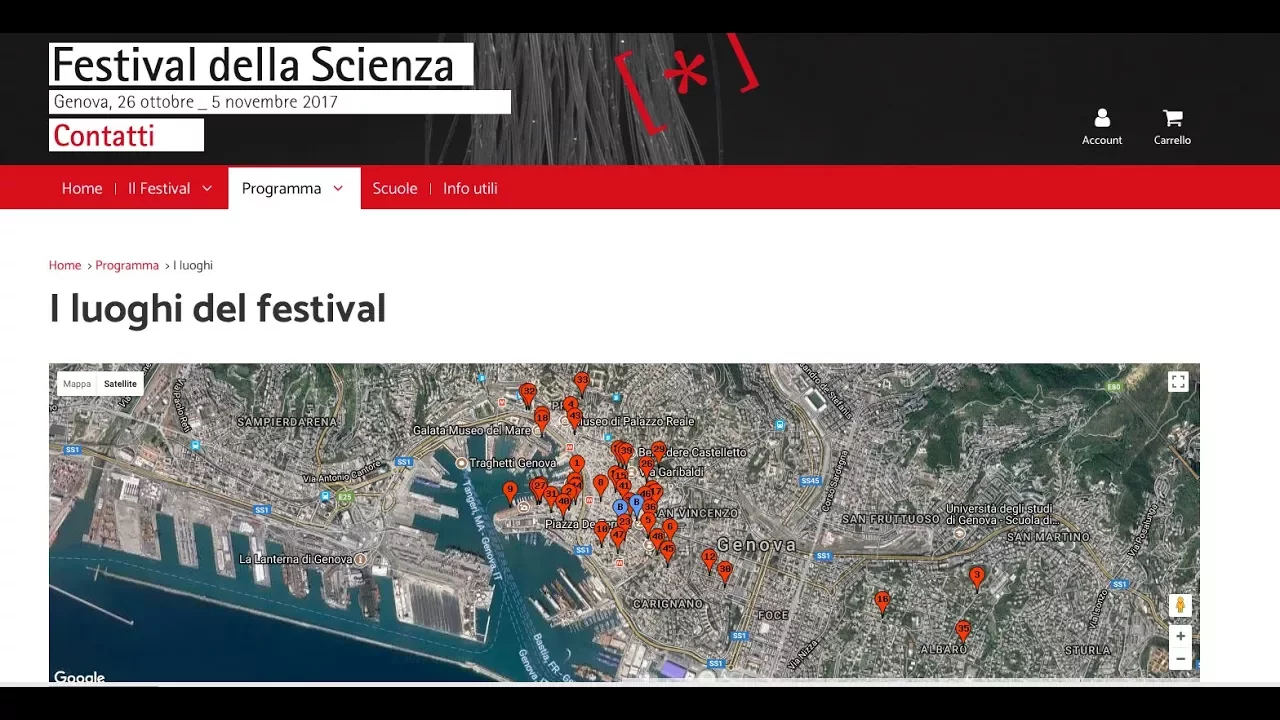1280x720 pixels.
Task: Expand the Il Festival menu
Action: click(170, 188)
